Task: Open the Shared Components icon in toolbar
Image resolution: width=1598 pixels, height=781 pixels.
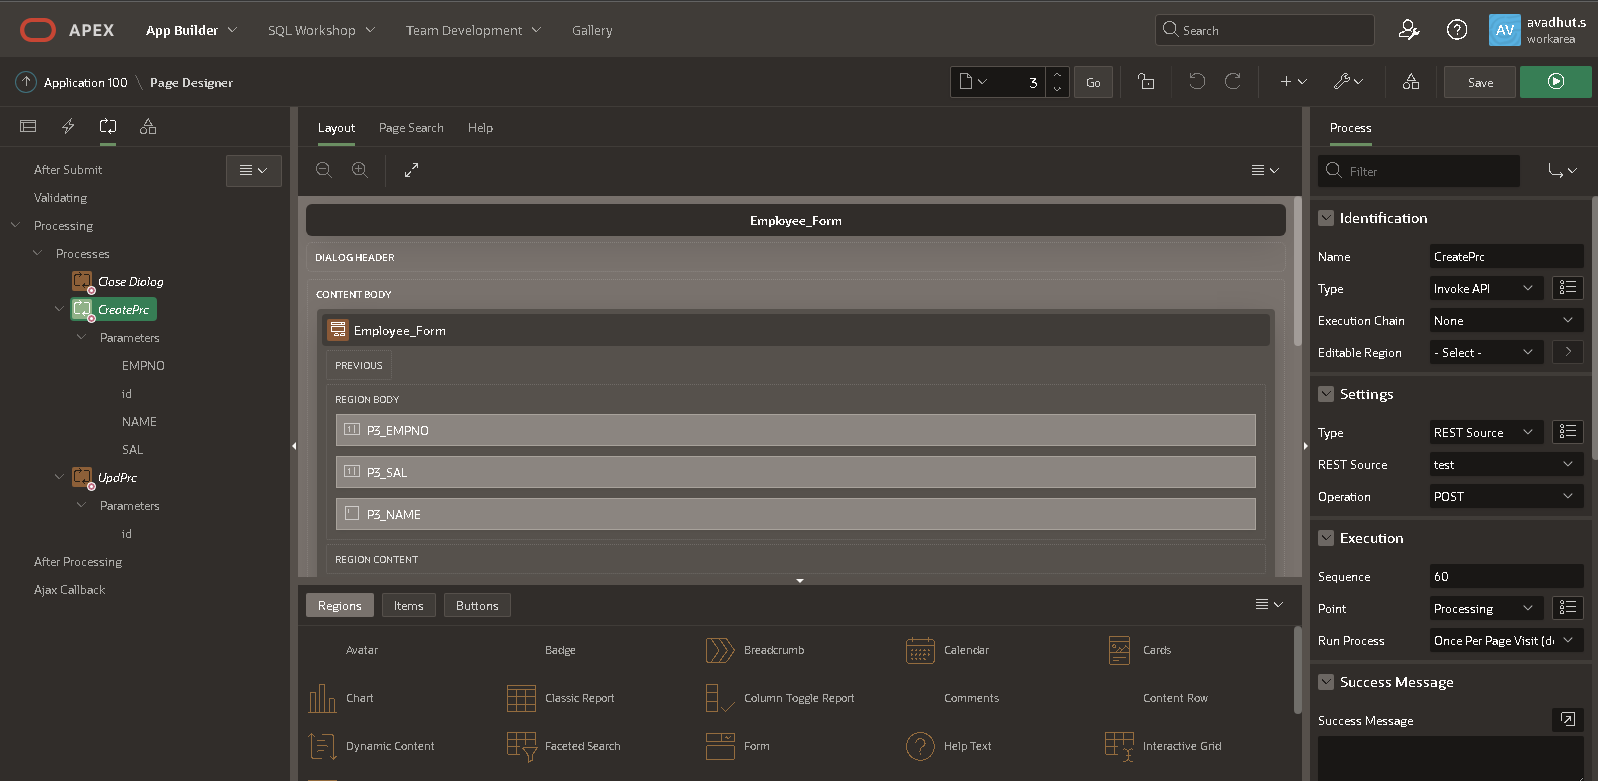Action: click(x=1411, y=82)
